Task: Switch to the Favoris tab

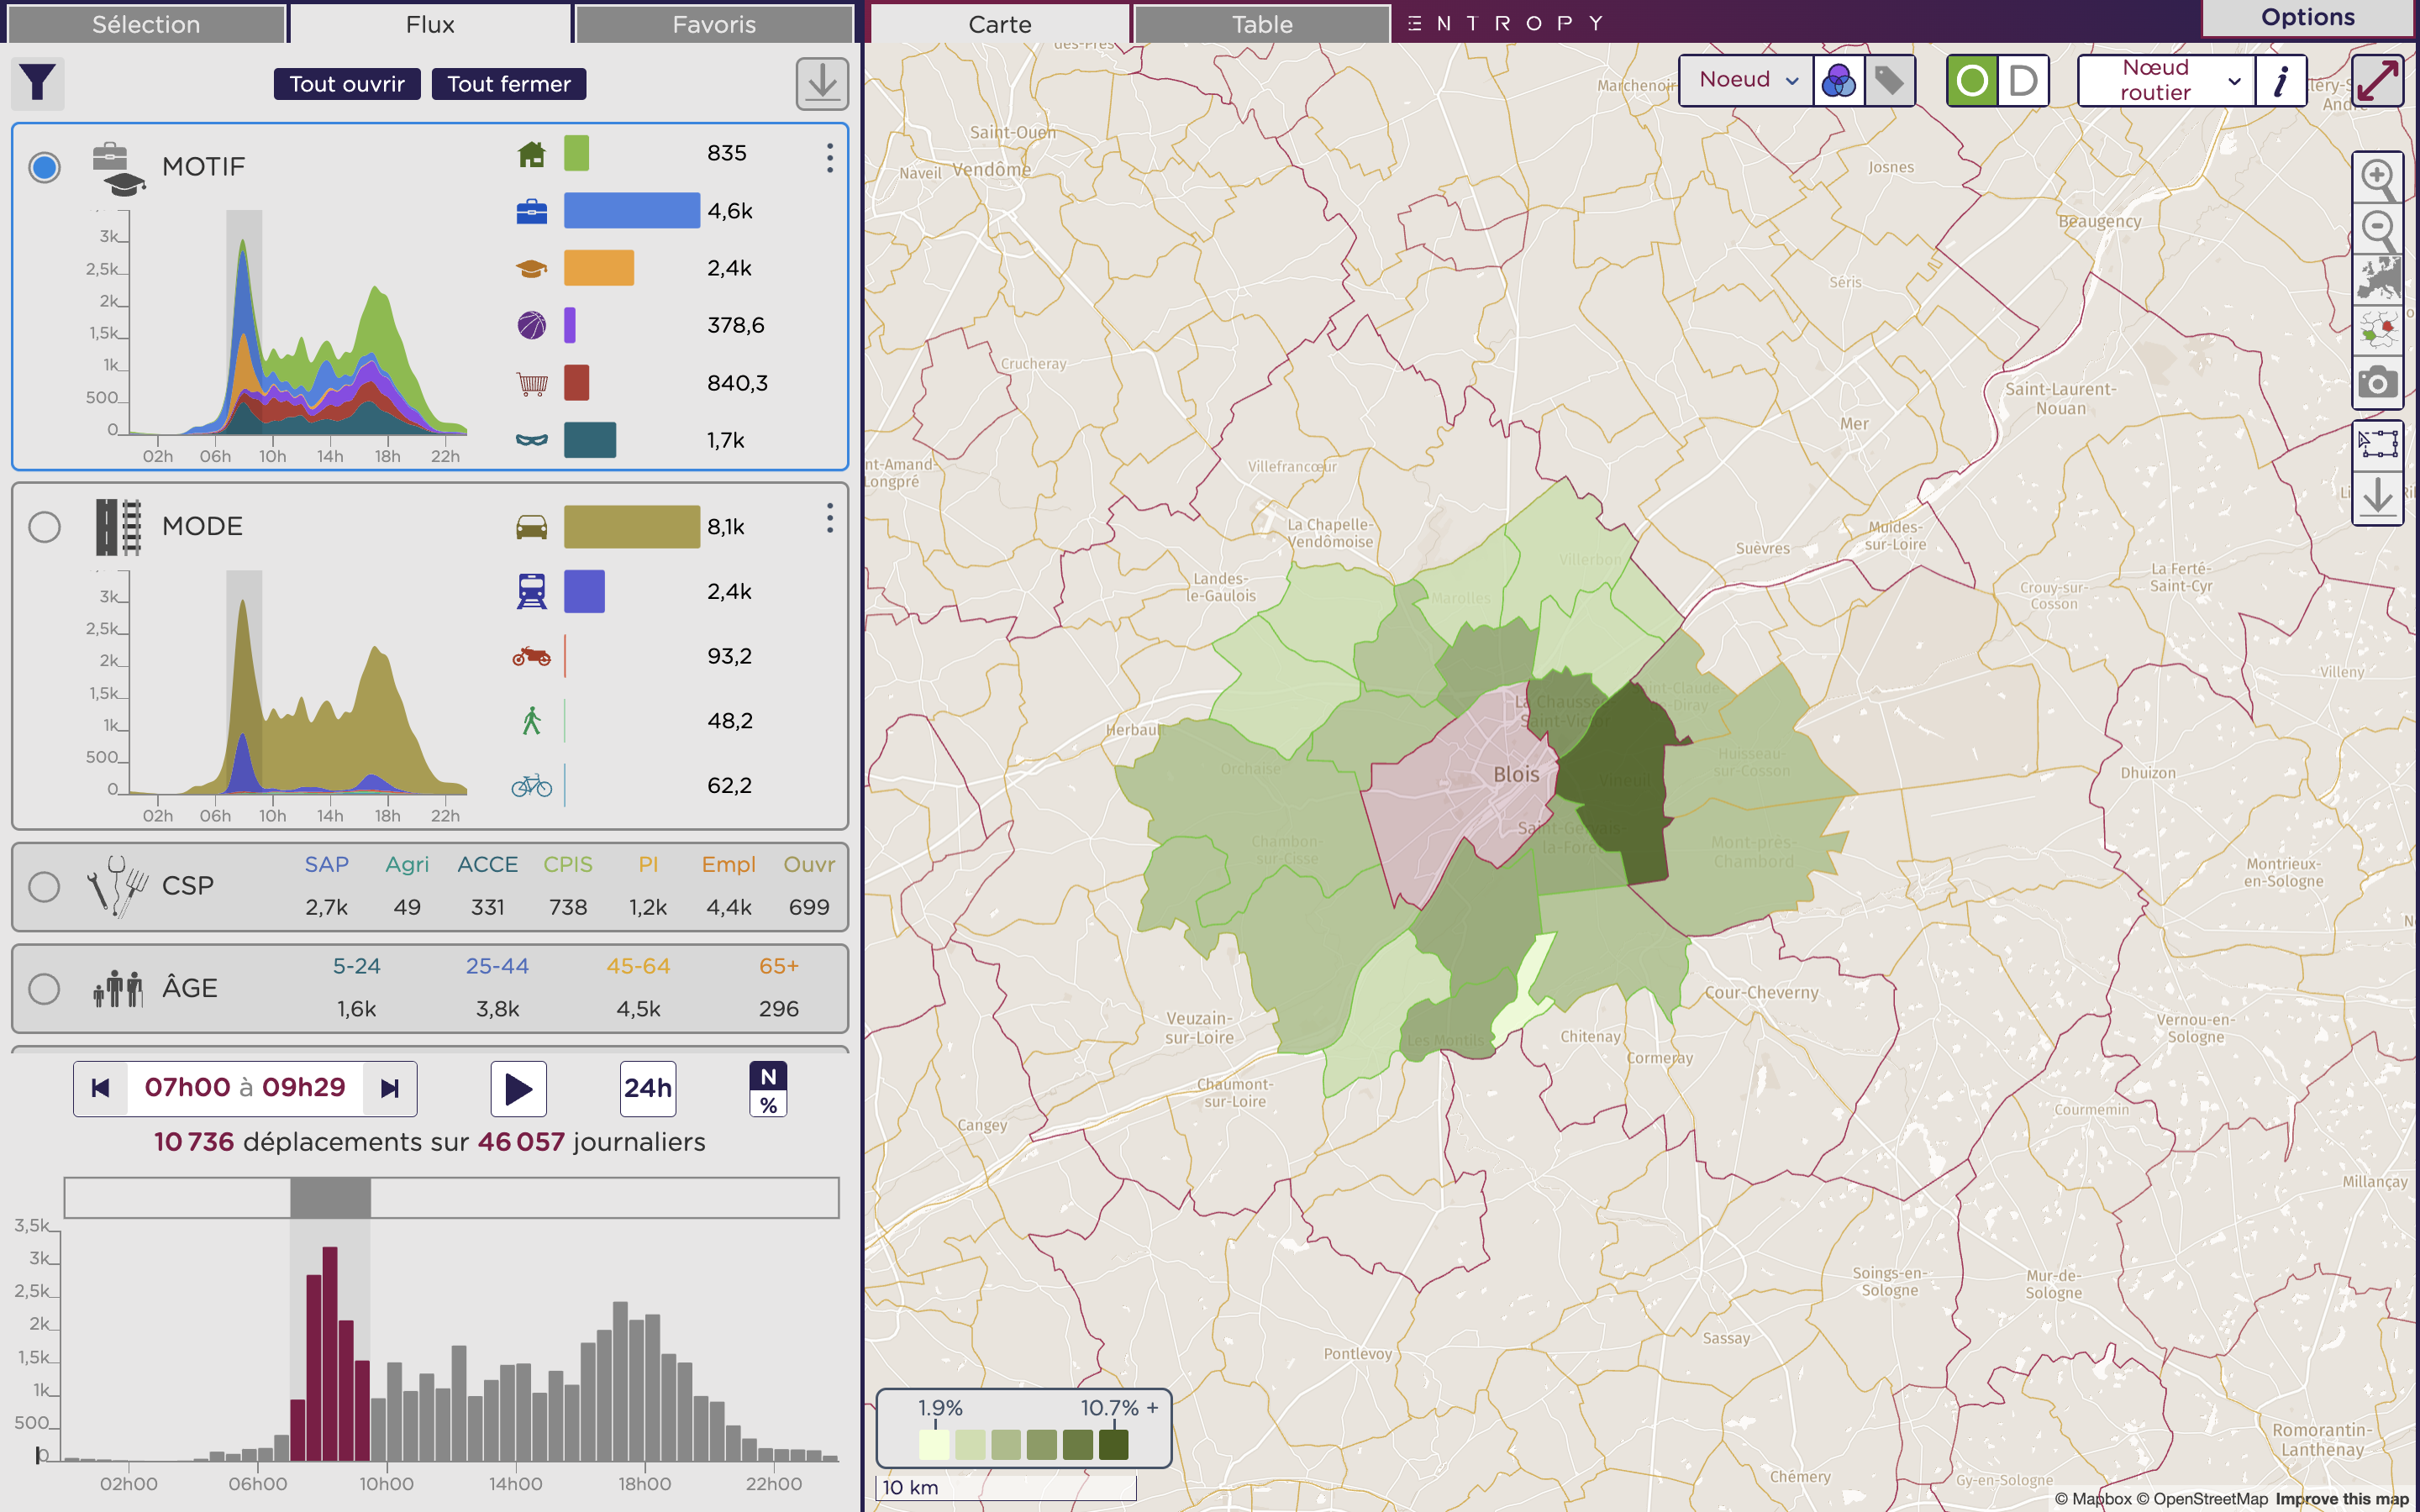Action: [714, 24]
